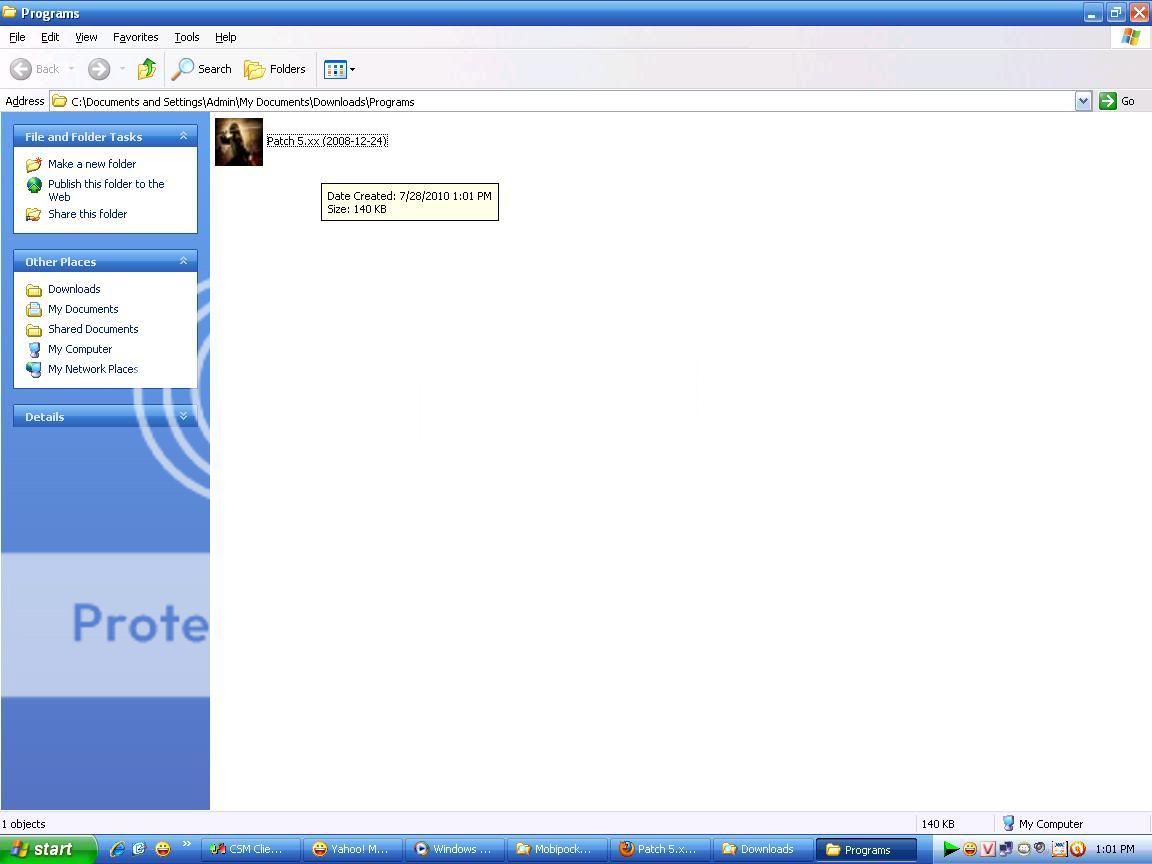
Task: Open the Help menu
Action: [226, 37]
